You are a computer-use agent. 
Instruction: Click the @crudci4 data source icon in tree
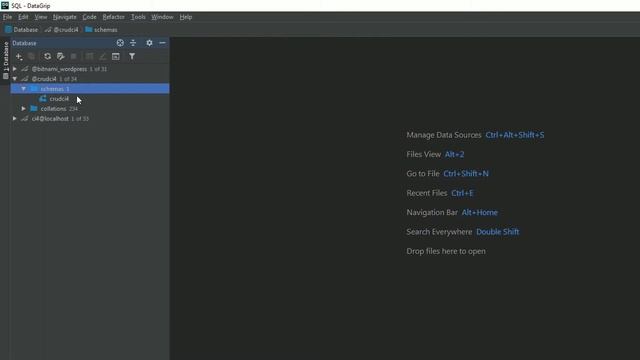pyautogui.click(x=25, y=79)
